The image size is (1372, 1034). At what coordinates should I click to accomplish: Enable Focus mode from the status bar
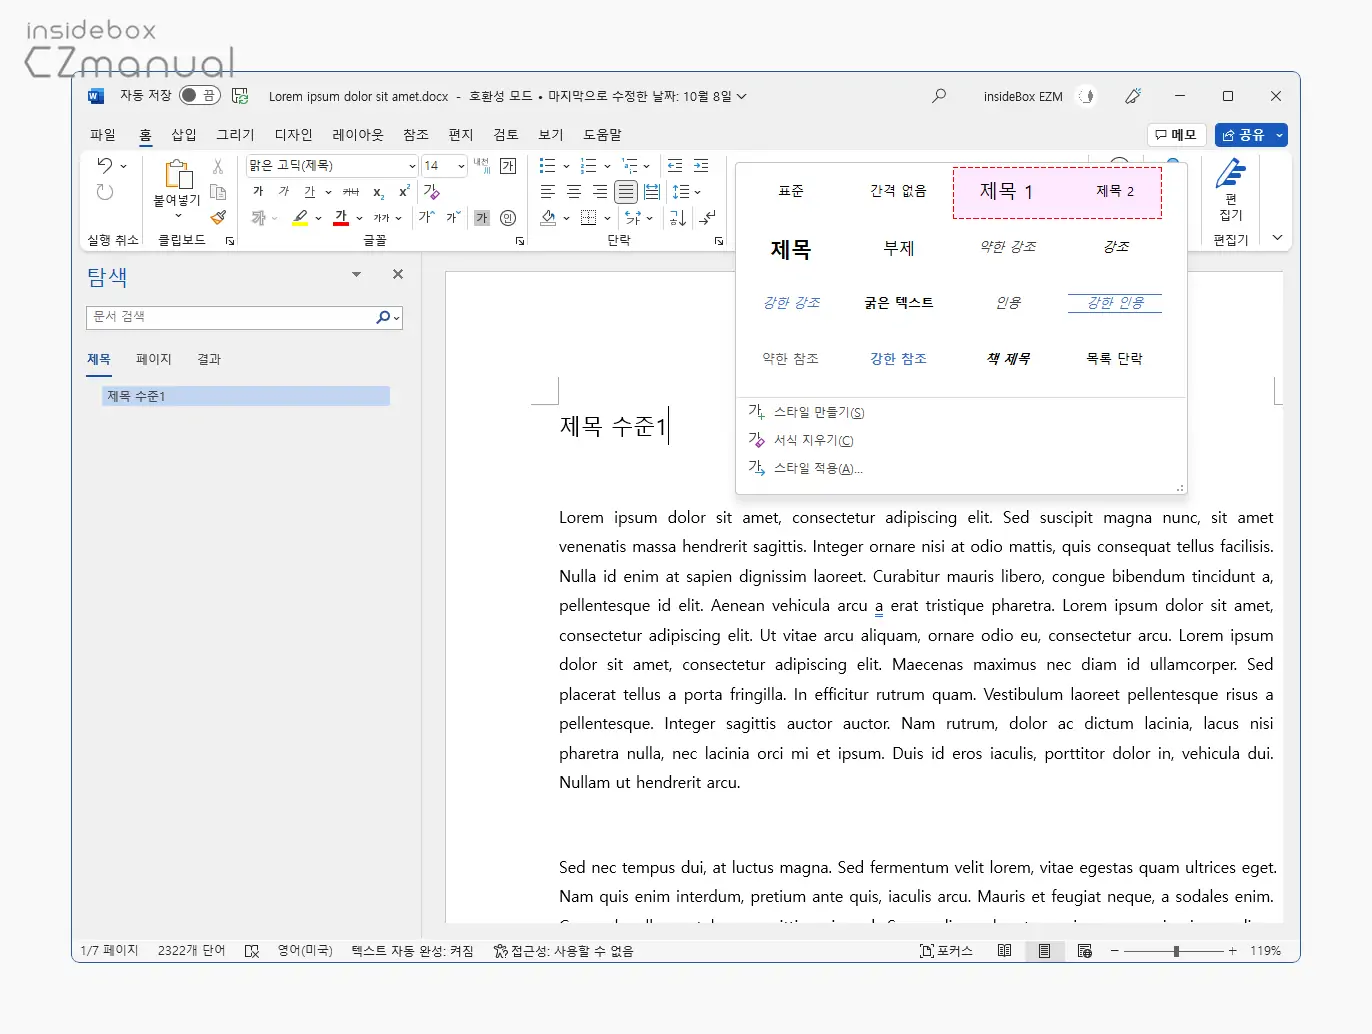945,950
